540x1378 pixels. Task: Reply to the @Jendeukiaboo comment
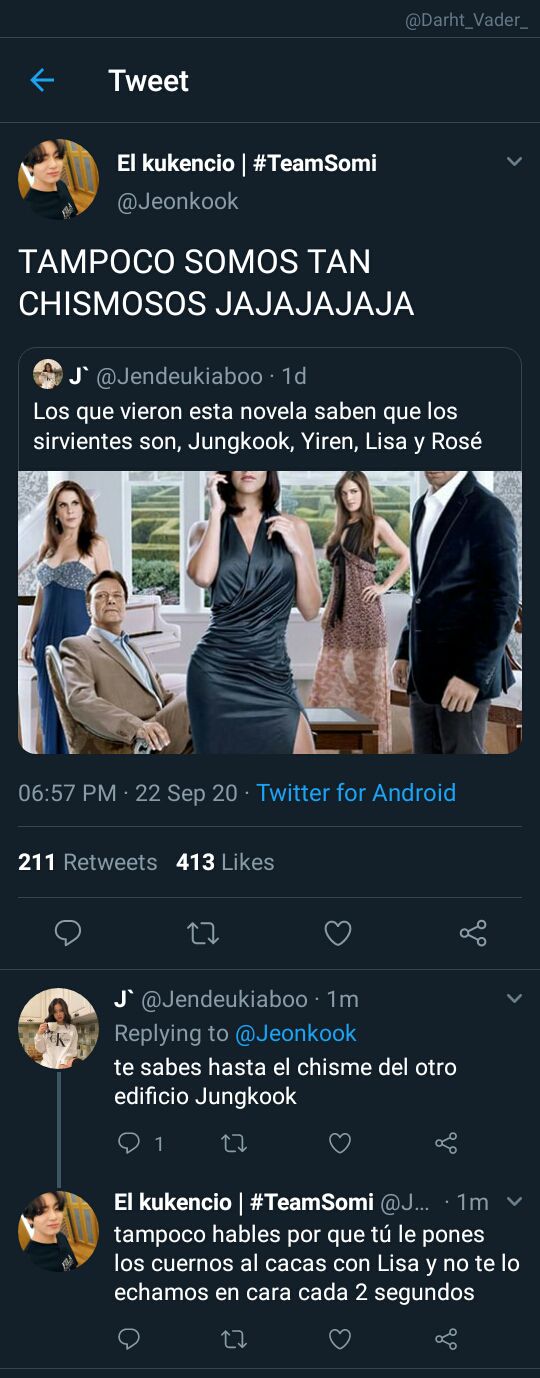129,1143
